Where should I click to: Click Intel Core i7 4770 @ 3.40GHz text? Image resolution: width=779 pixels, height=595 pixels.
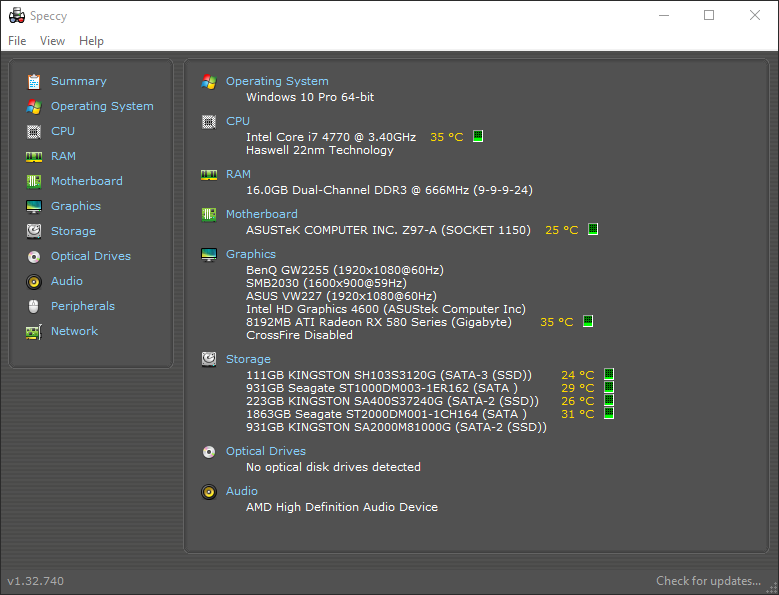click(x=331, y=137)
